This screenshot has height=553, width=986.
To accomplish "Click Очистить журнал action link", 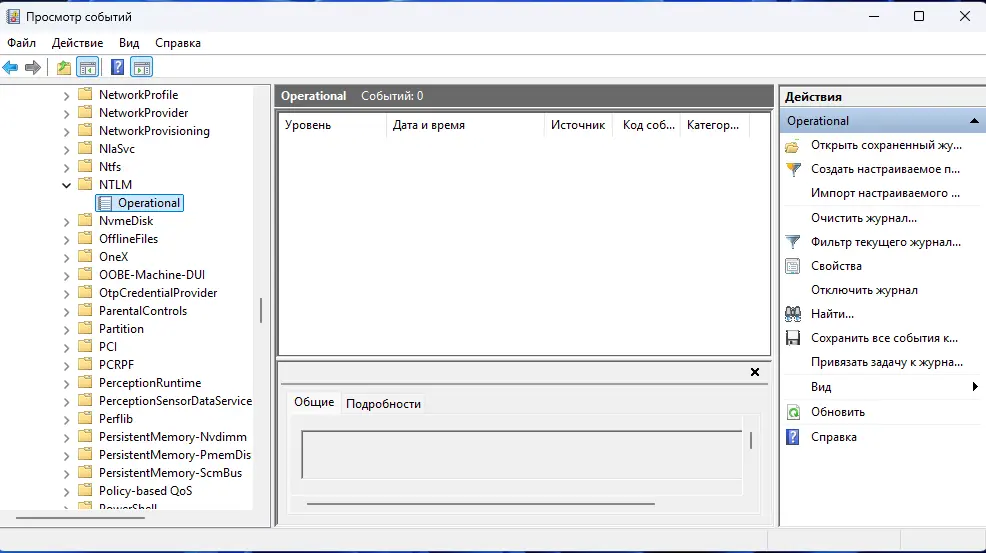I will coord(864,218).
